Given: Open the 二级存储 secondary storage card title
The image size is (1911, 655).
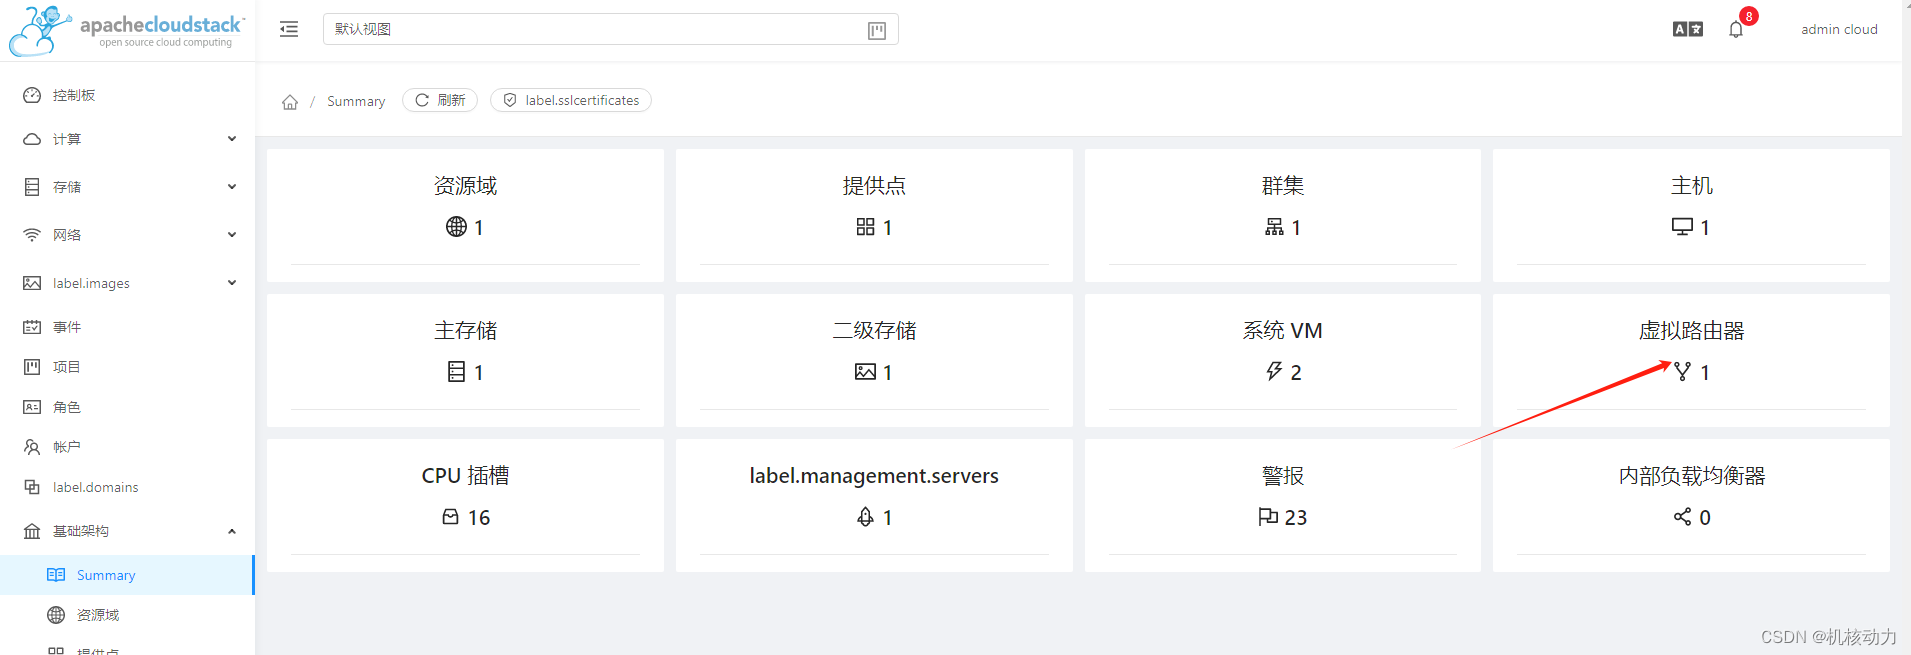Looking at the screenshot, I should click(874, 331).
